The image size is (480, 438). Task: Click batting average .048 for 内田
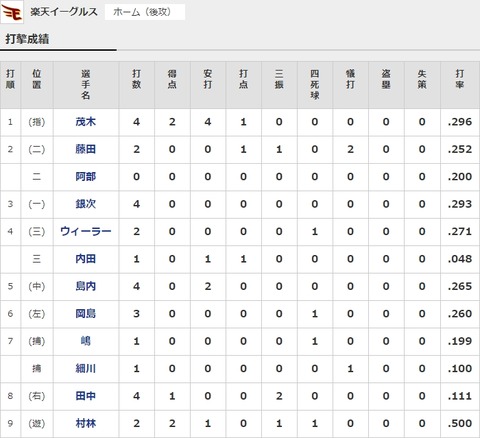click(x=460, y=259)
